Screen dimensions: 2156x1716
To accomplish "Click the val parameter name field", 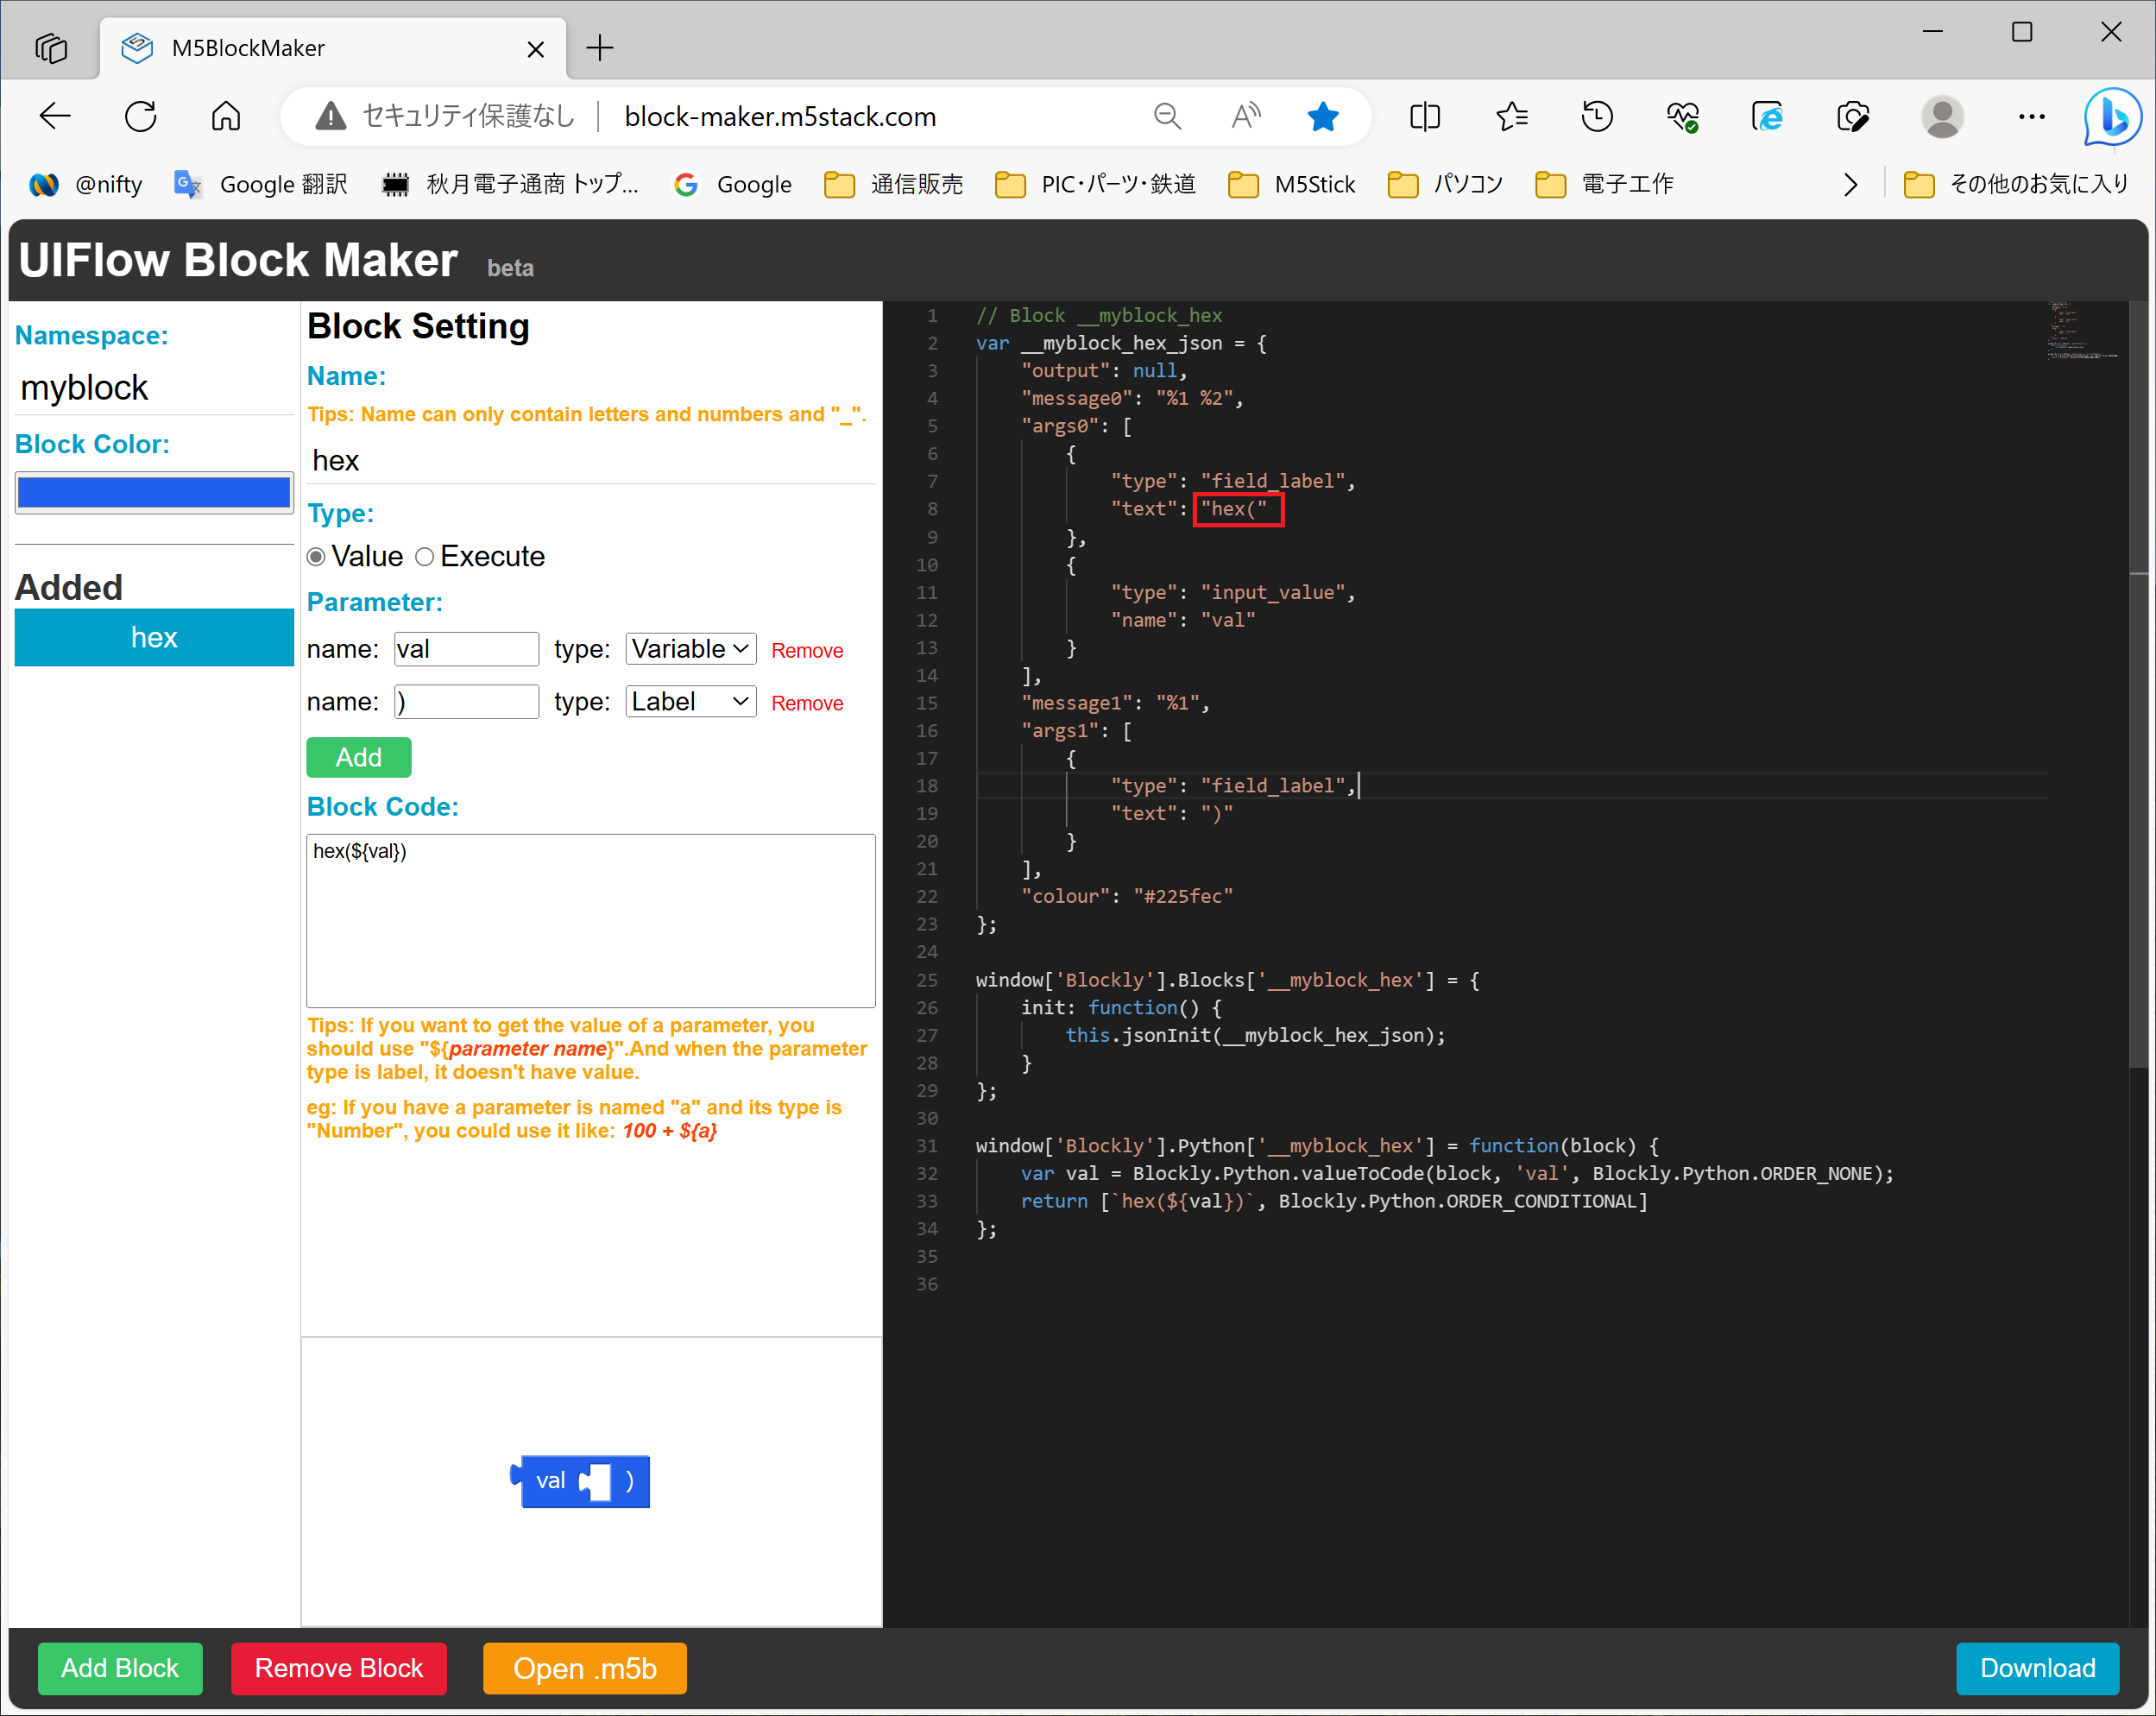I will click(x=467, y=649).
